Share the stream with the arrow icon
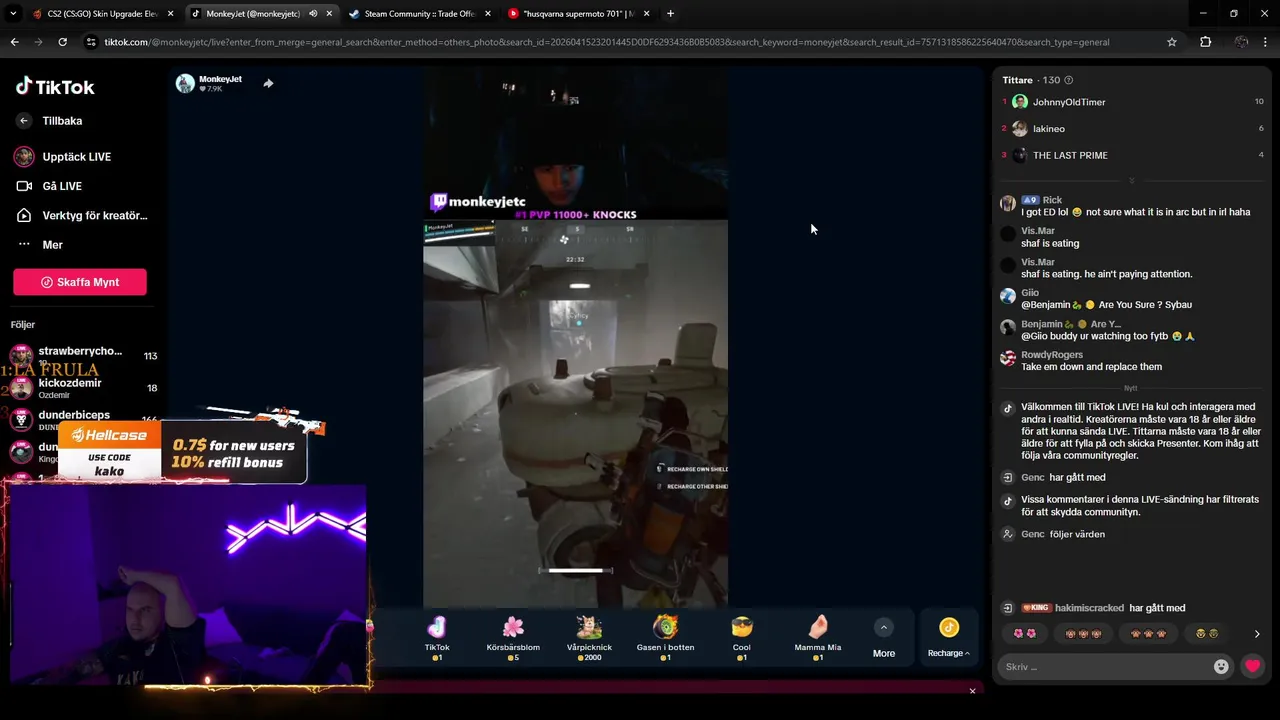This screenshot has width=1280, height=720. [x=268, y=83]
